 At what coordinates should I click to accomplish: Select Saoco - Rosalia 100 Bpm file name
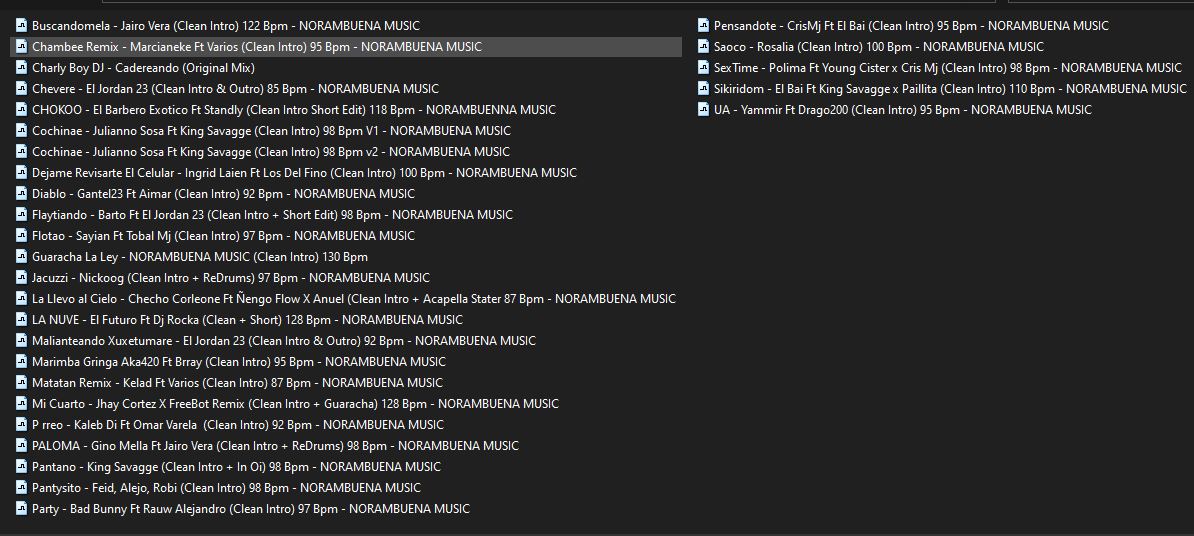[879, 47]
